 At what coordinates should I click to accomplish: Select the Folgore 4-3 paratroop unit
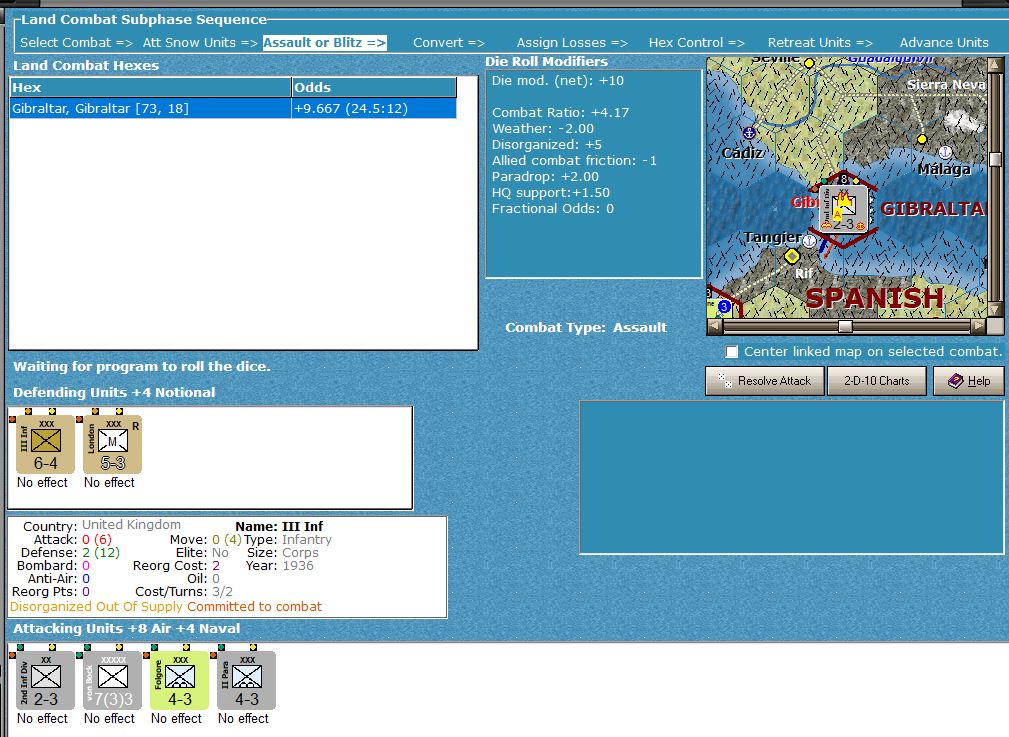(x=179, y=680)
